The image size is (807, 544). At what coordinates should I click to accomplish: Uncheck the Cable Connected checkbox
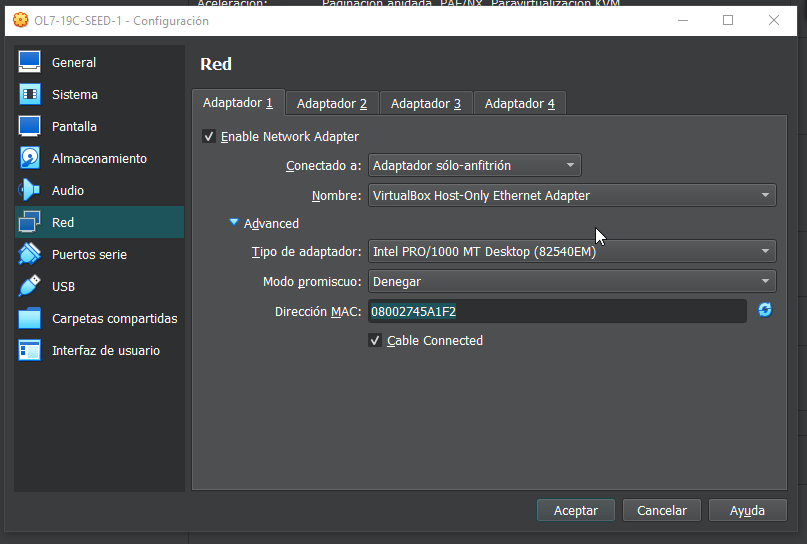tap(375, 340)
